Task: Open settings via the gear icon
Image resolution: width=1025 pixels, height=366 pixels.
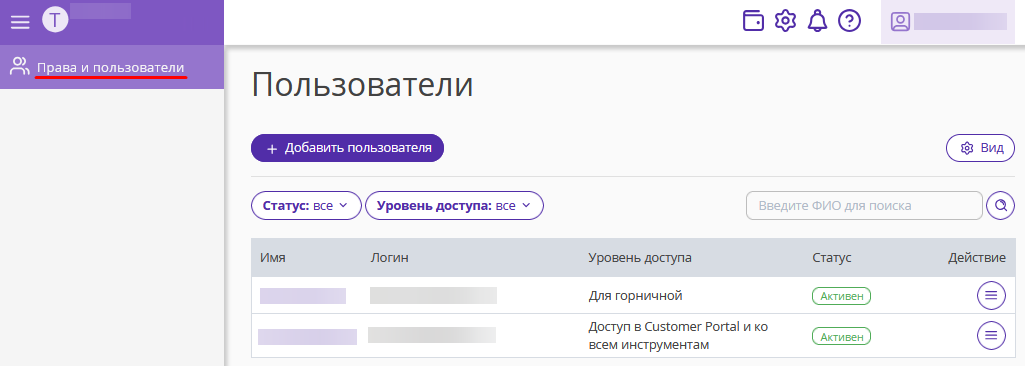Action: pos(785,21)
